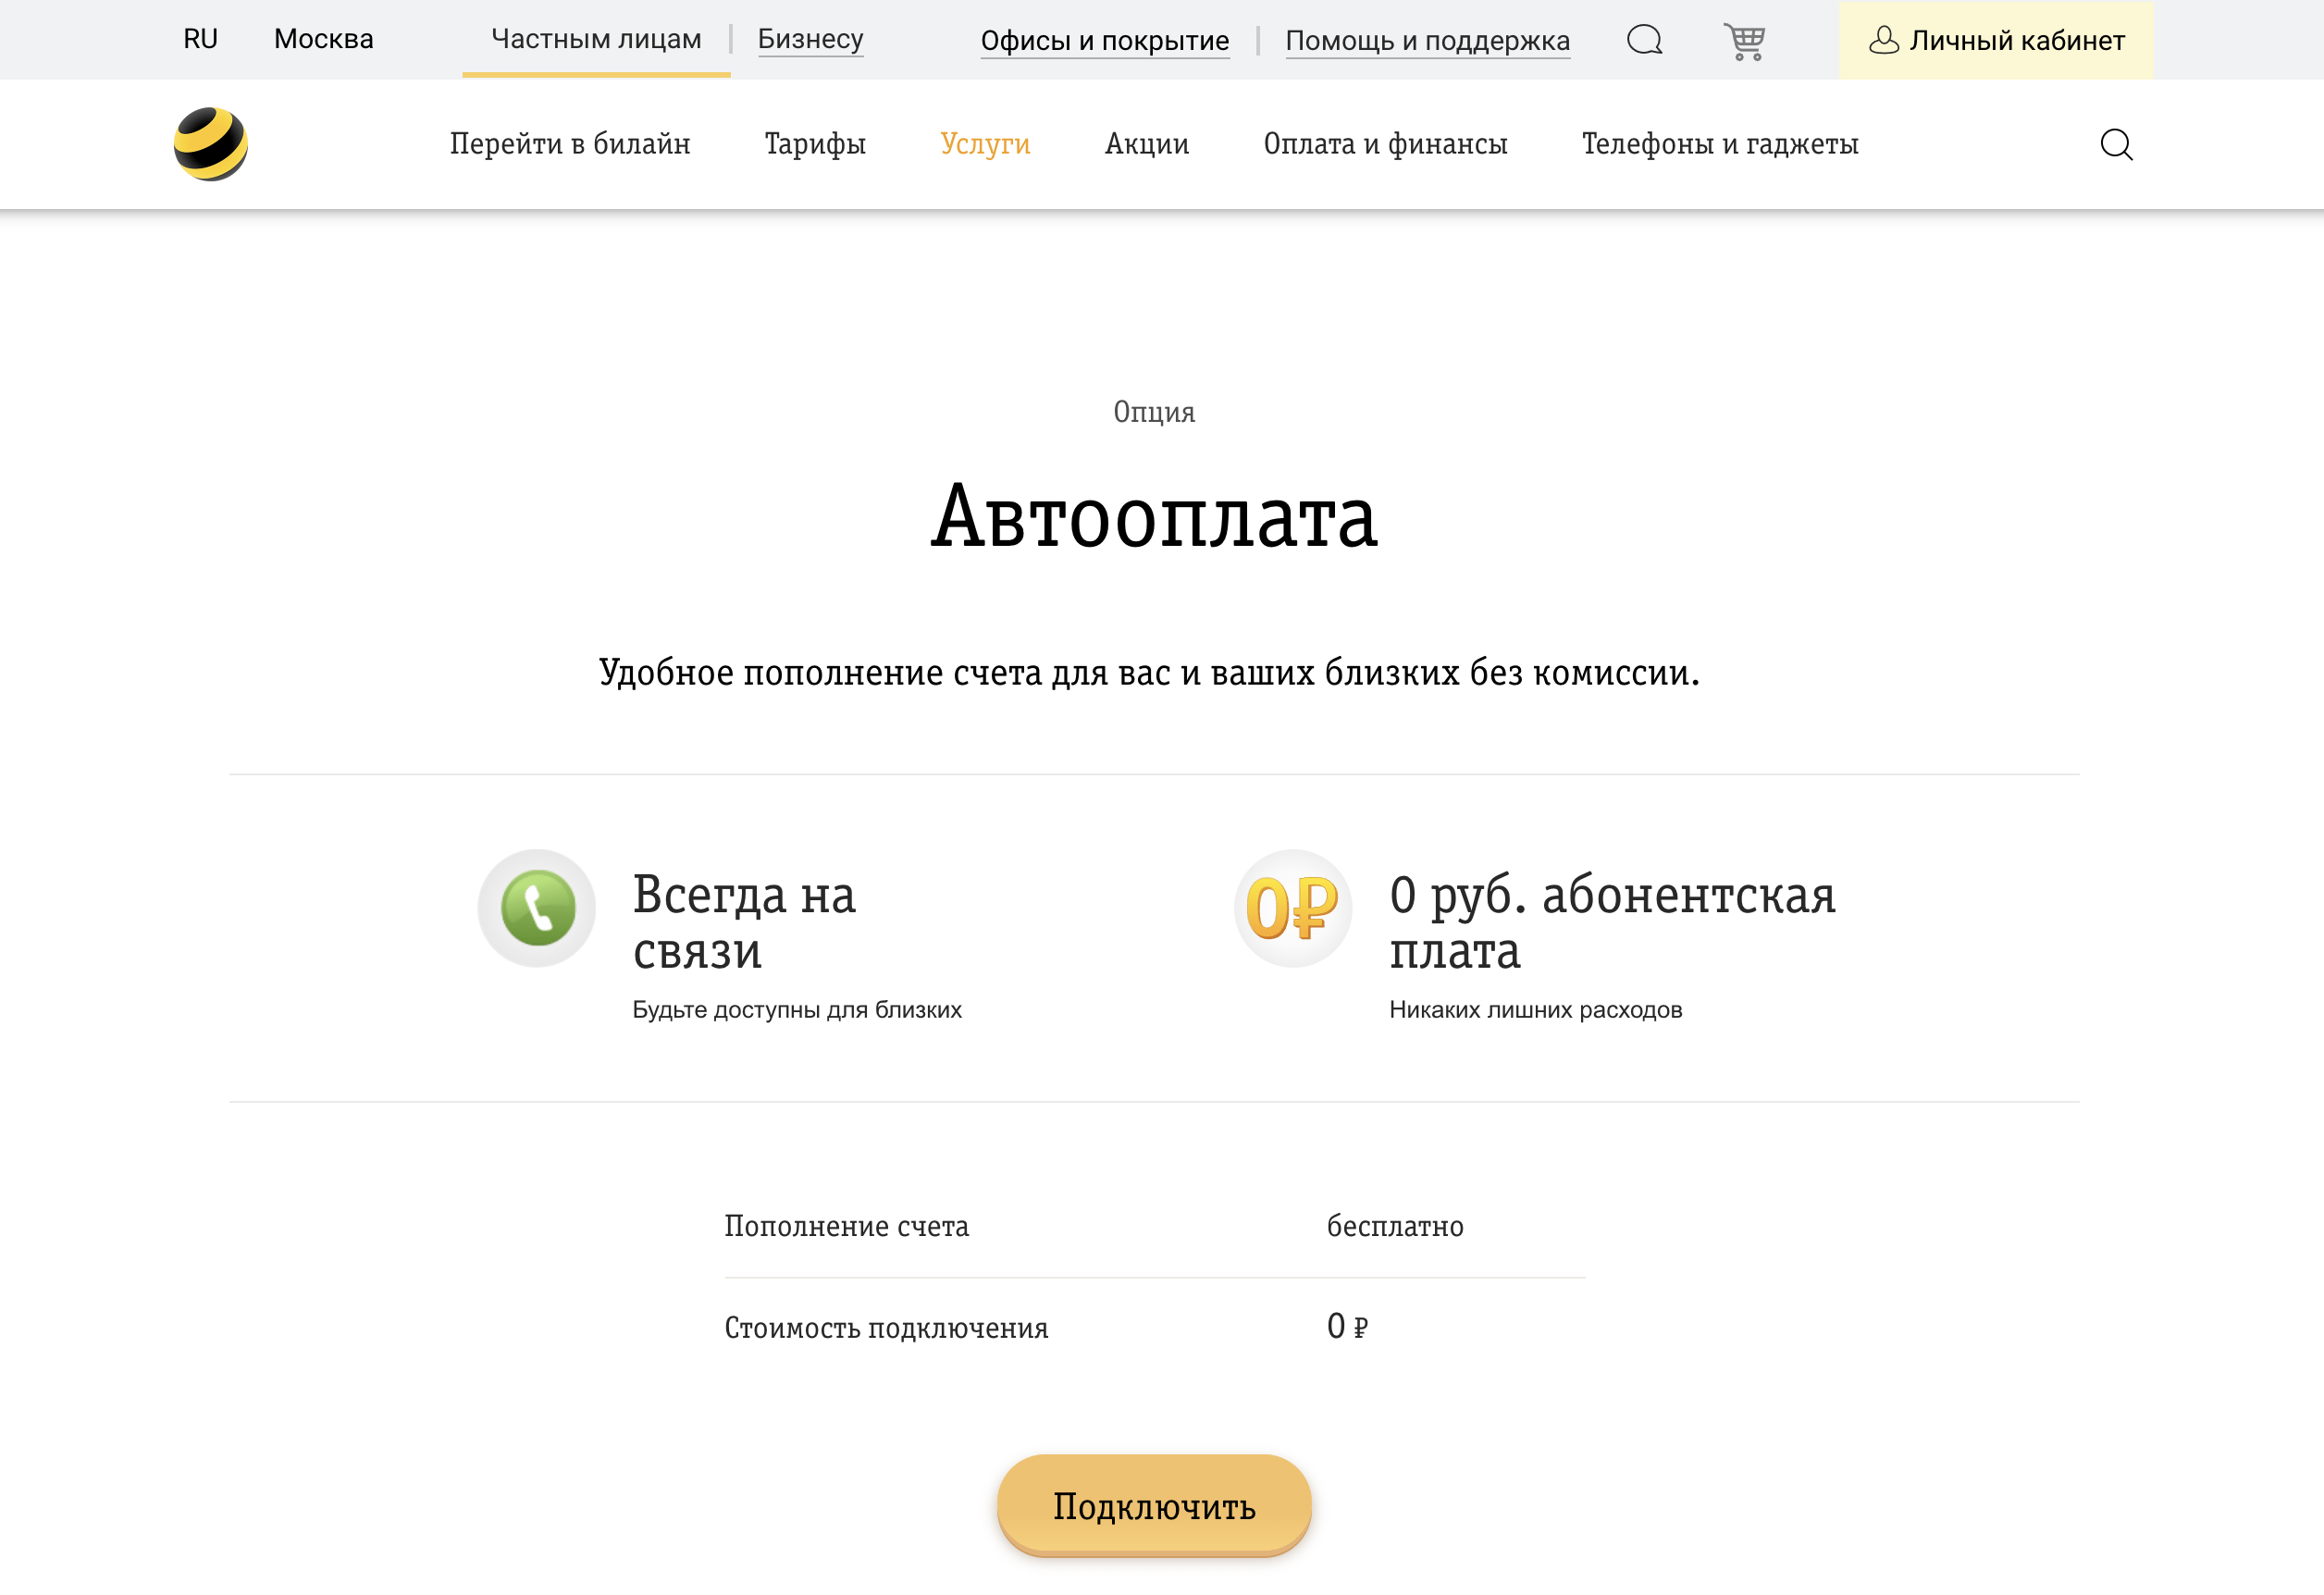Open the Москва region selector

pyautogui.click(x=323, y=39)
